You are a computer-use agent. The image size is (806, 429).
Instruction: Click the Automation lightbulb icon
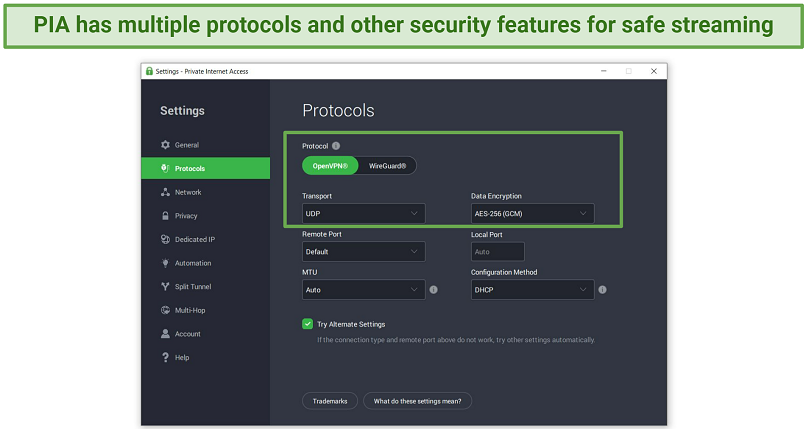coord(165,263)
